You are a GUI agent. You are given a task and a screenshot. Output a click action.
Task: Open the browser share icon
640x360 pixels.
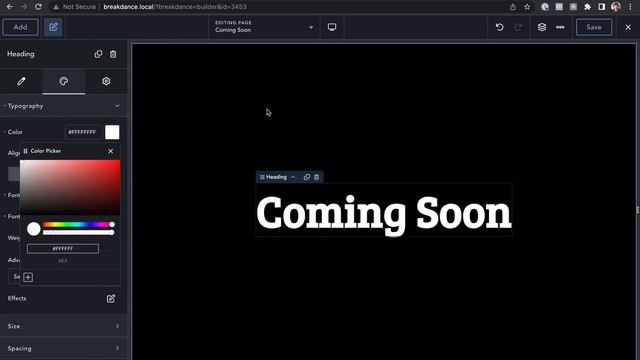513,7
